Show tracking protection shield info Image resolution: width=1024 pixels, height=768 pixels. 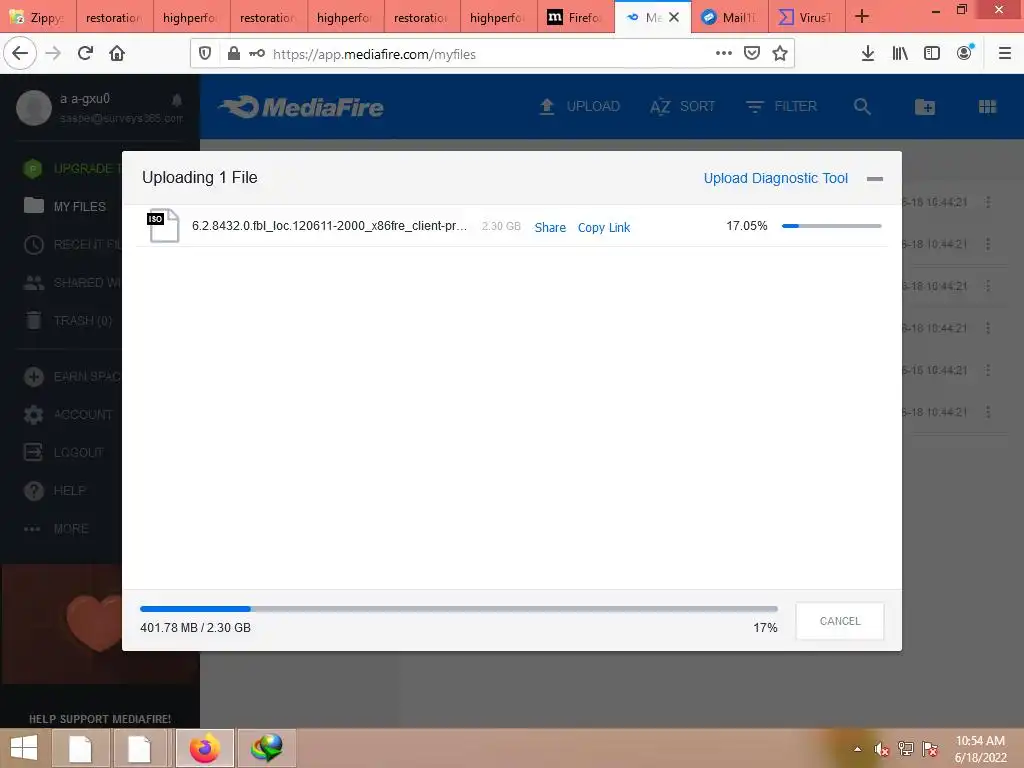click(x=205, y=54)
